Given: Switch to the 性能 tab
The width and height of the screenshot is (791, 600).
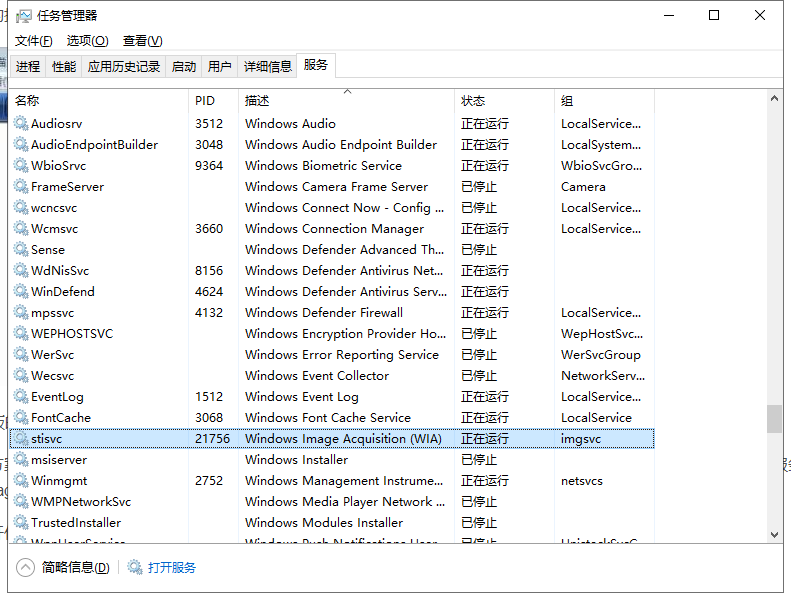Looking at the screenshot, I should point(64,66).
